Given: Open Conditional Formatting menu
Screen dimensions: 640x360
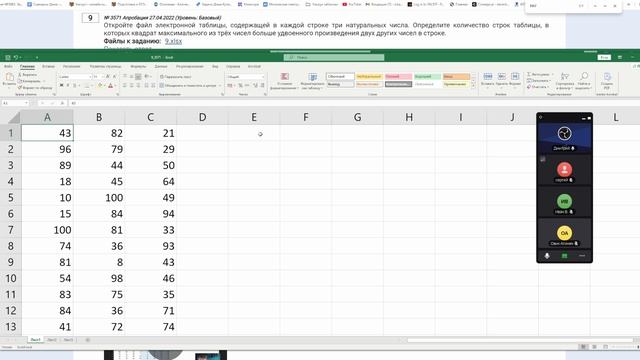Looking at the screenshot, I should coord(284,81).
